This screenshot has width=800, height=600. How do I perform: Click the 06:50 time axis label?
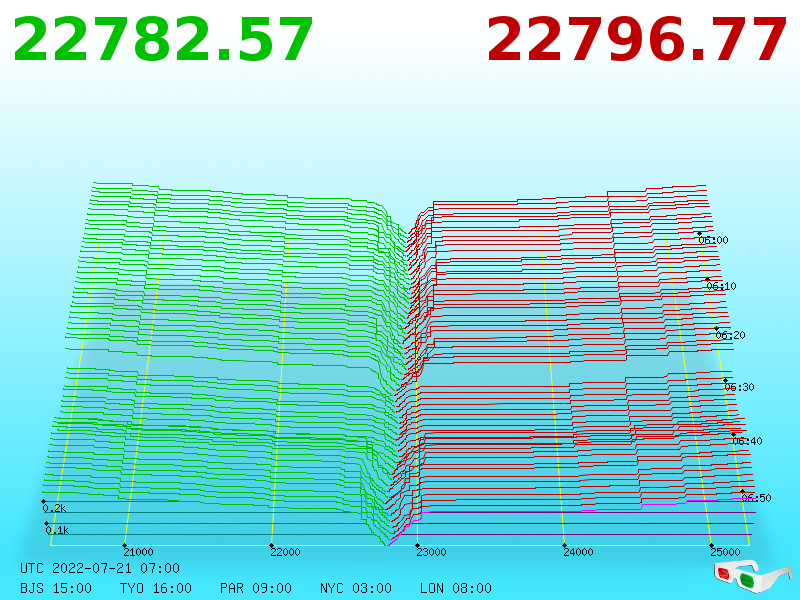pyautogui.click(x=756, y=498)
